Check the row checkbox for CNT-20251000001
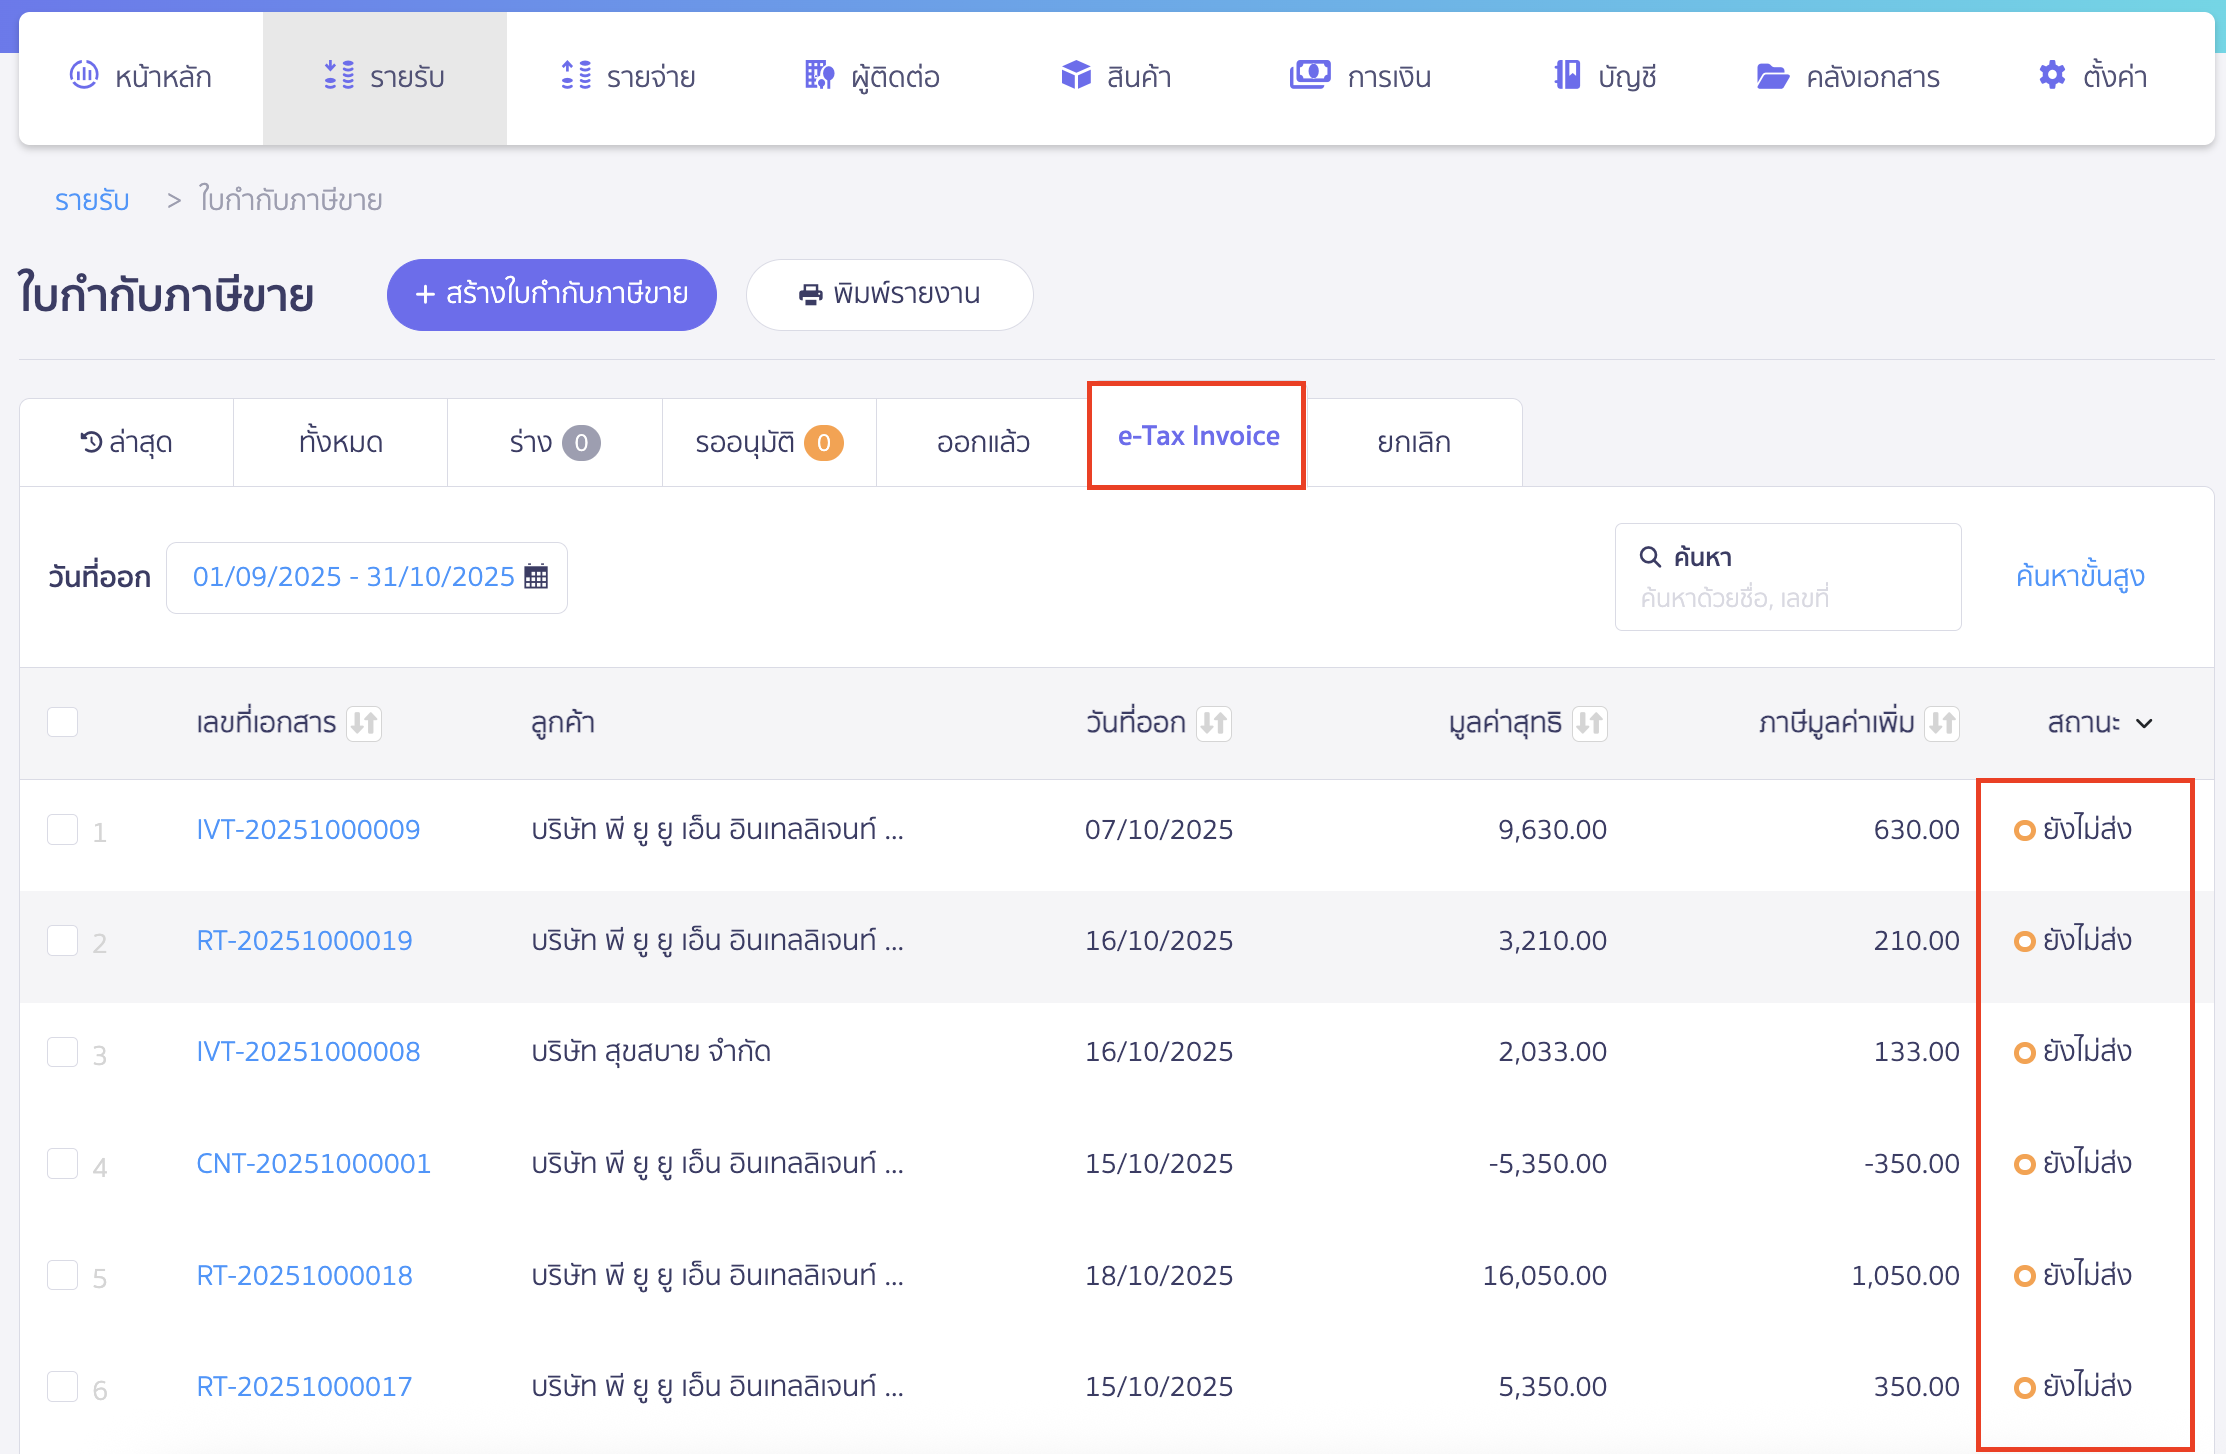 [63, 1163]
